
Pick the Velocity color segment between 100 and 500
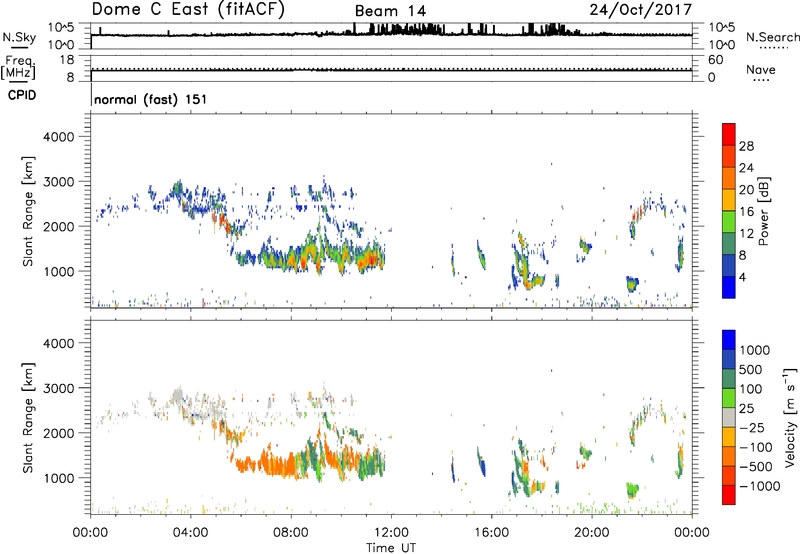(729, 380)
